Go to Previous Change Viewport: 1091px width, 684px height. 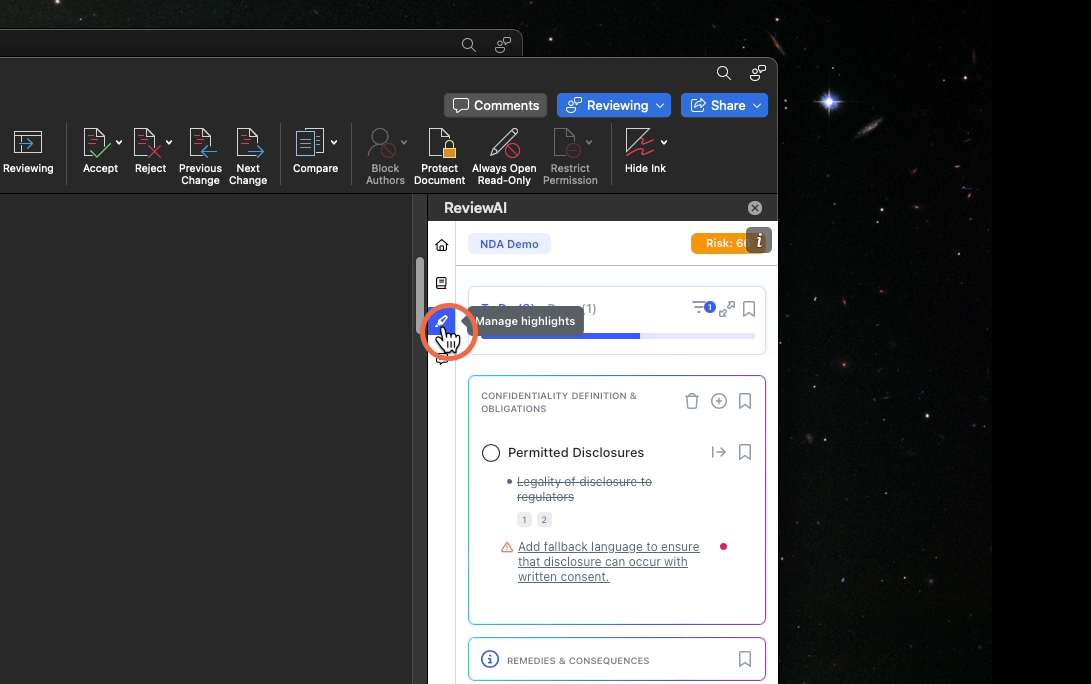point(200,157)
